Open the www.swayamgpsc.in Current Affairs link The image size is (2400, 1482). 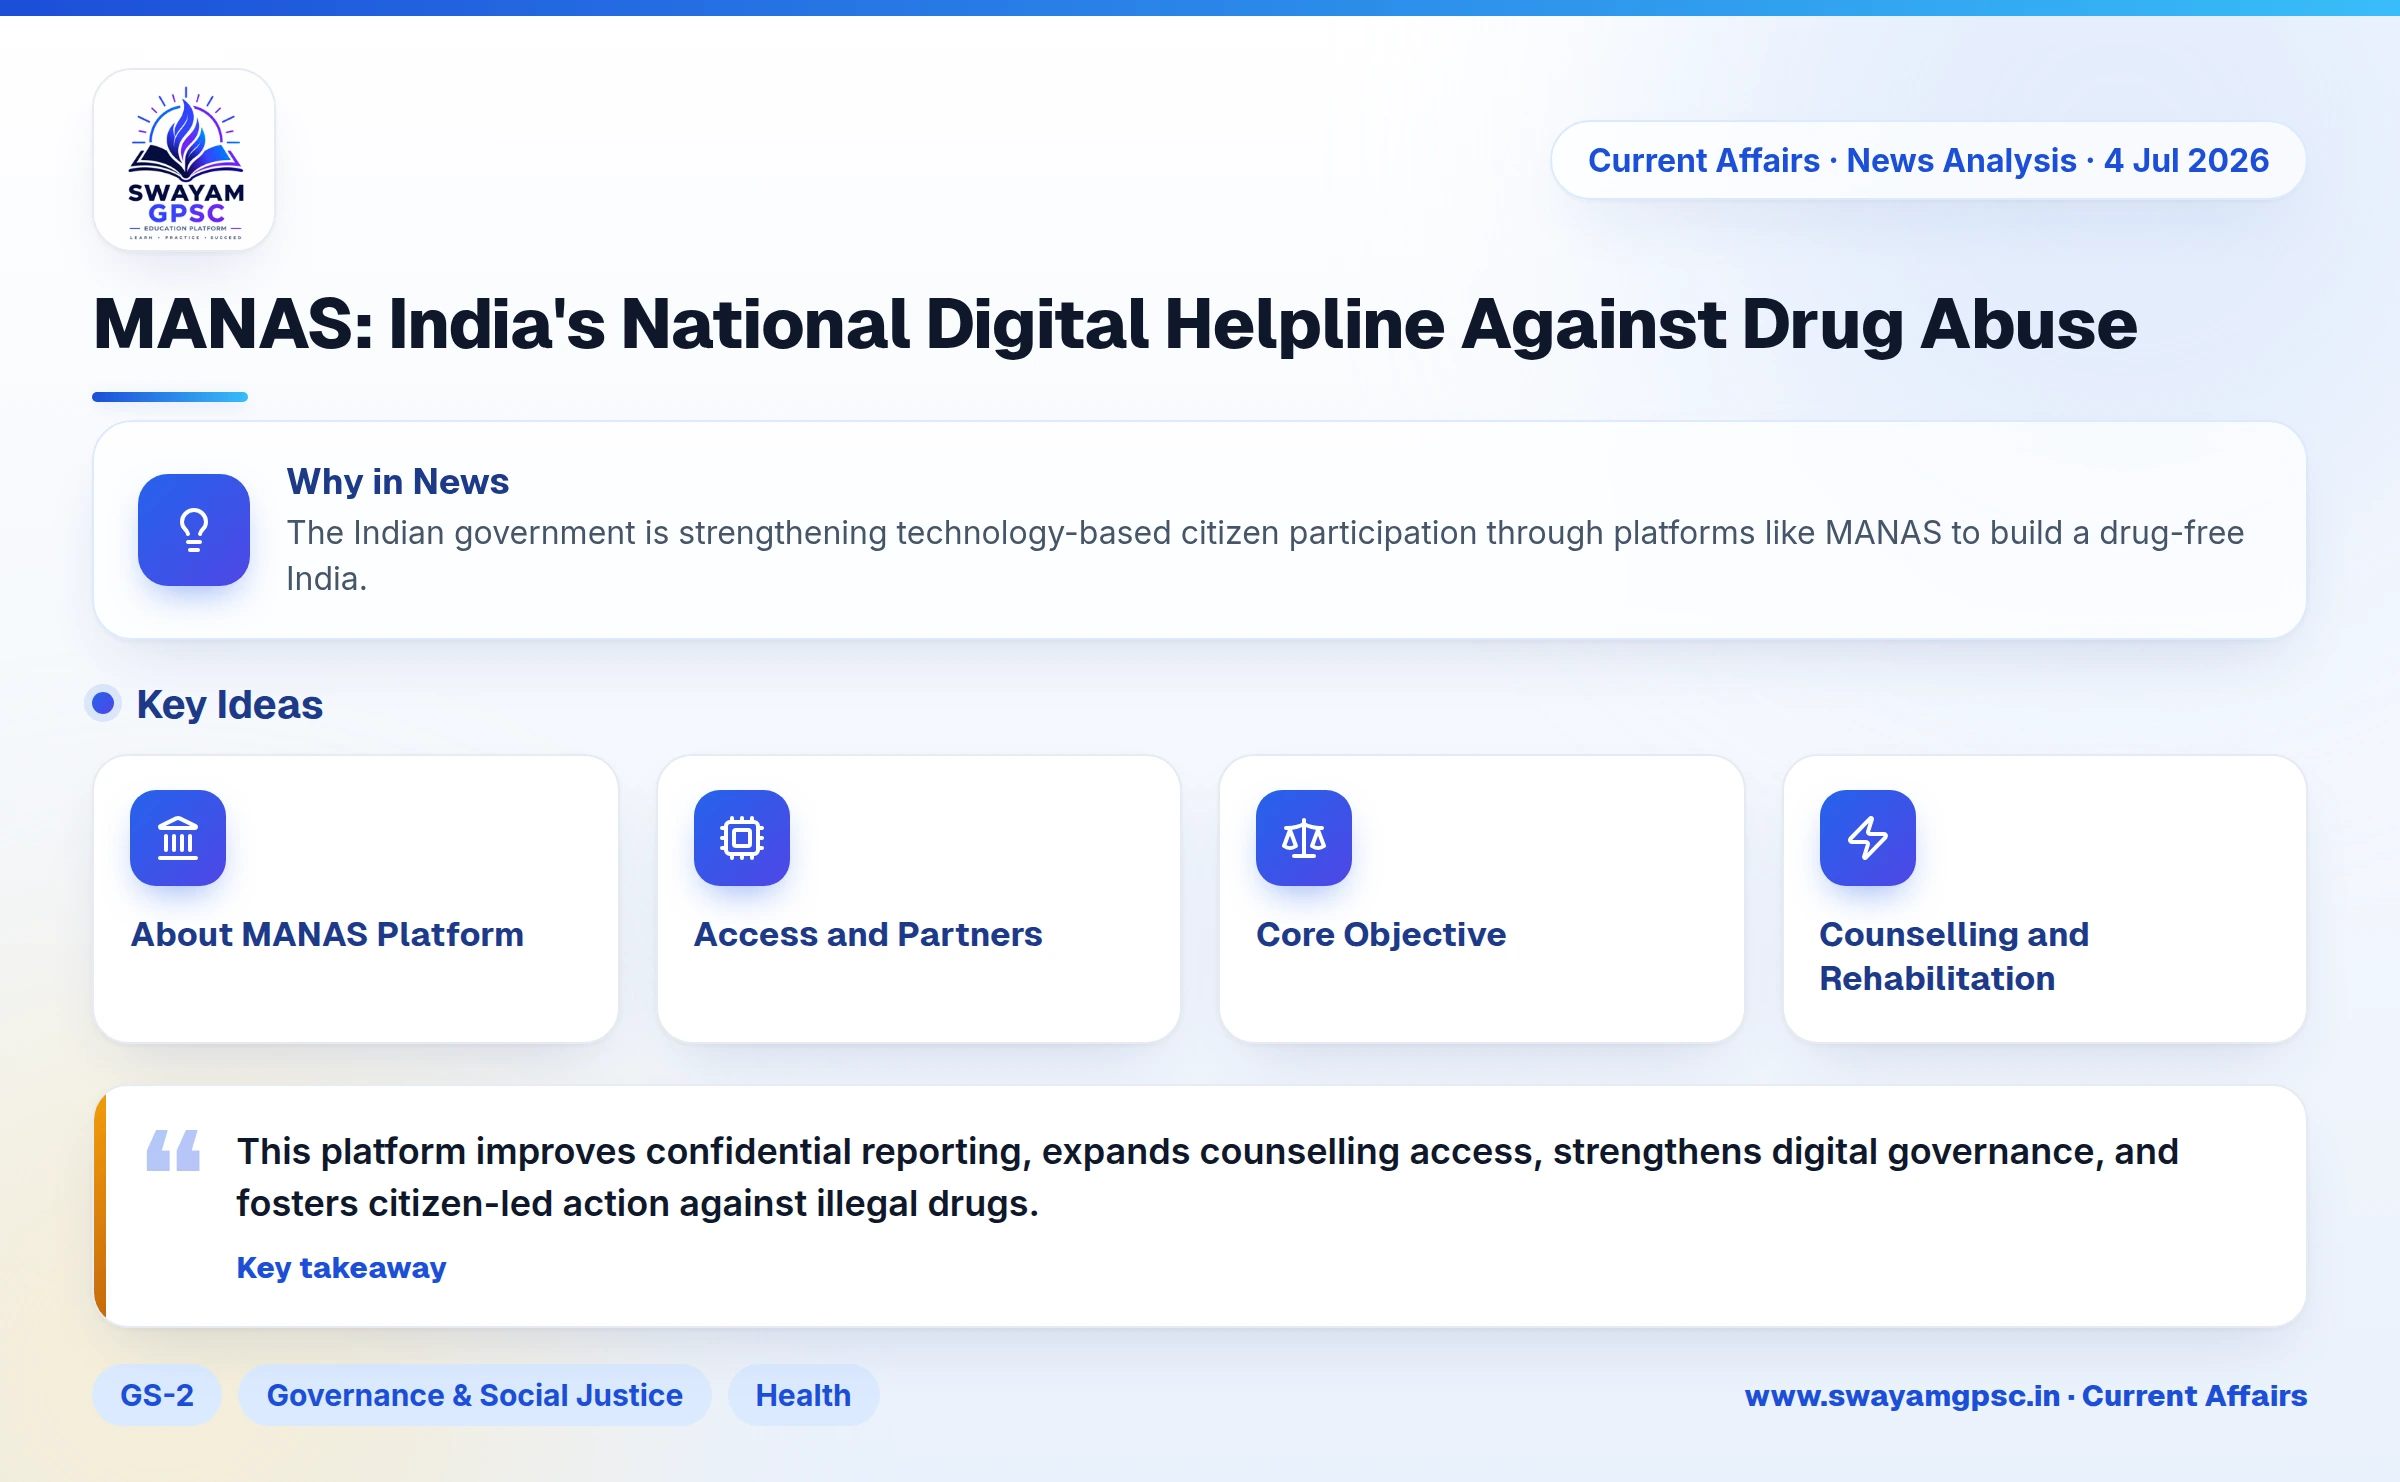click(x=2026, y=1395)
